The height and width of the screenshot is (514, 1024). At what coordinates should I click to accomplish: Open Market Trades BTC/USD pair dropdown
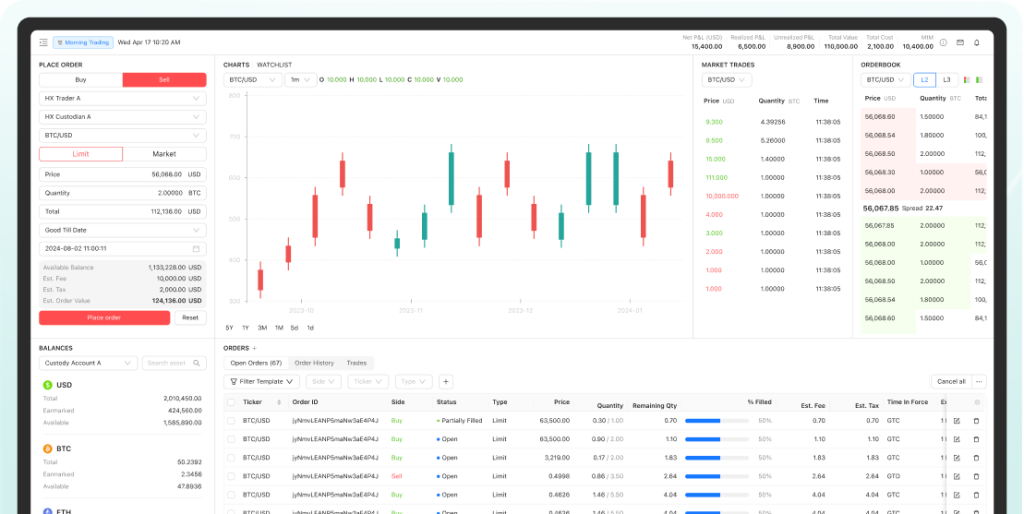(x=727, y=80)
